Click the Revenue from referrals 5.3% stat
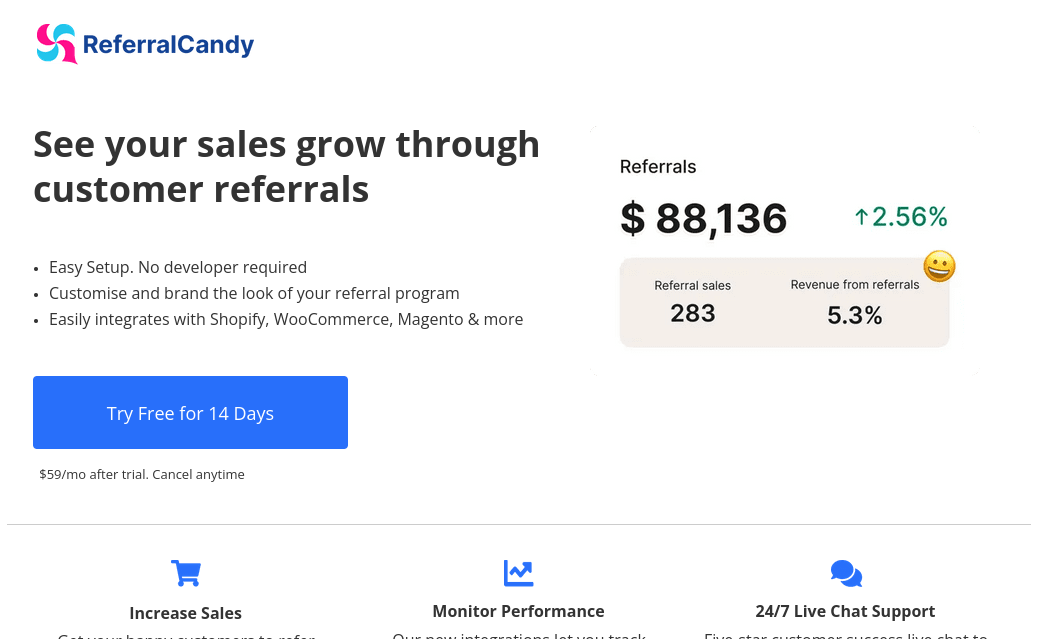This screenshot has height=639, width=1059. (854, 303)
